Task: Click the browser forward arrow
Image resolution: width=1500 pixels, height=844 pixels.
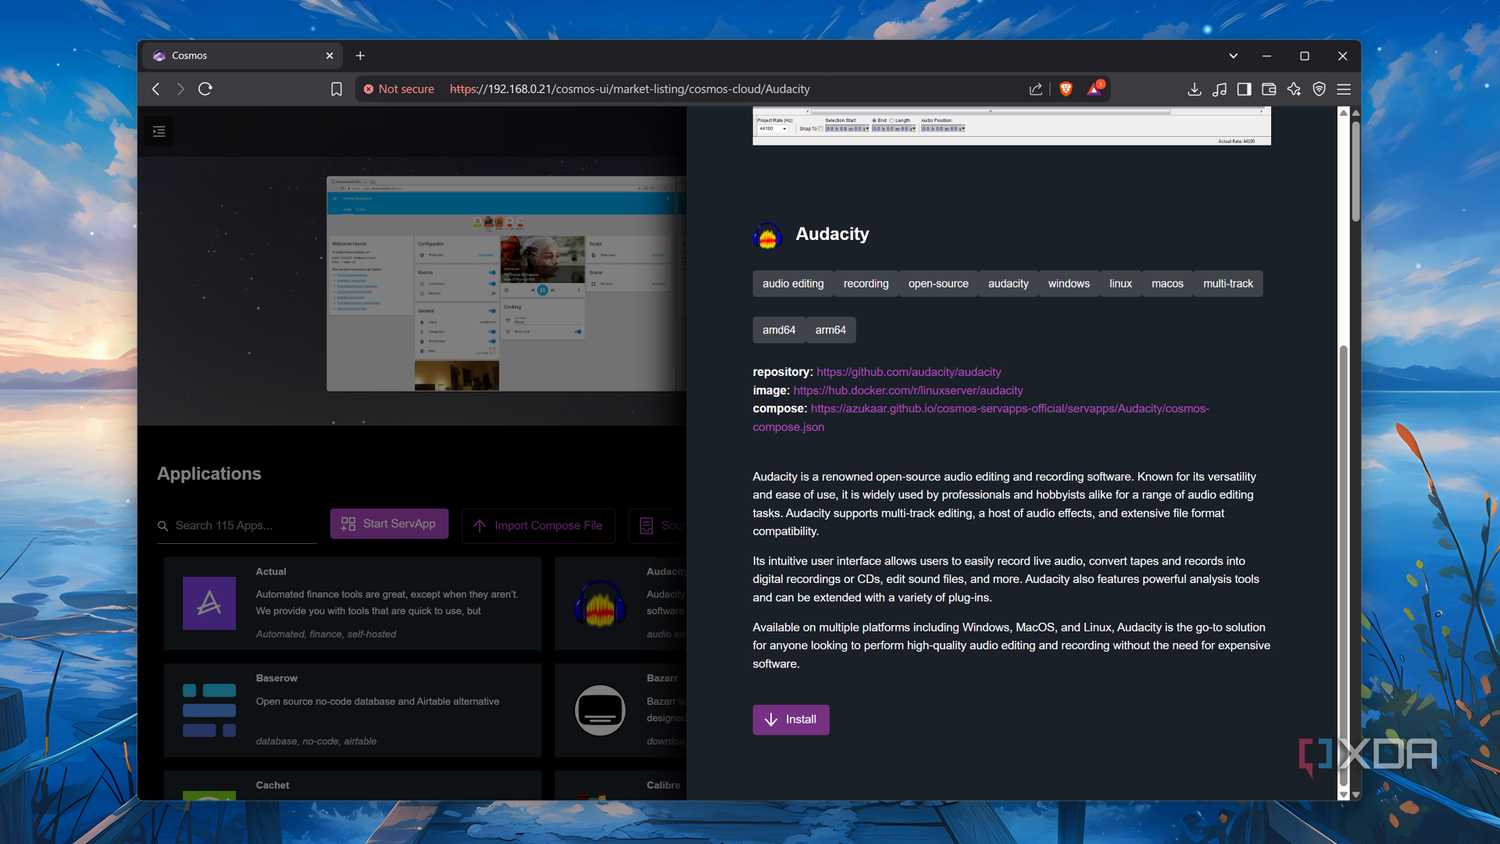Action: tap(180, 89)
